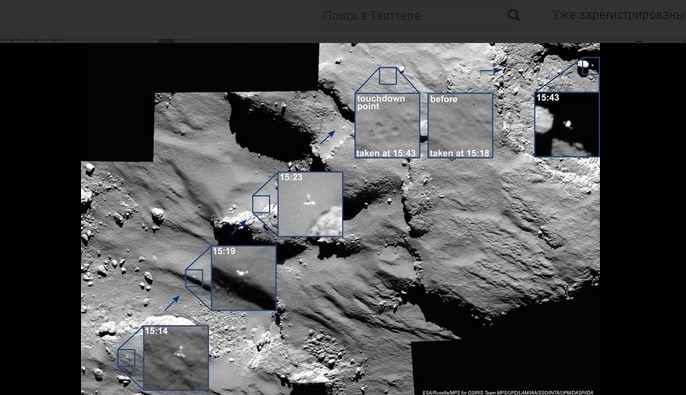Click the small square marker for 15:14
This screenshot has height=395, width=686.
[126, 358]
